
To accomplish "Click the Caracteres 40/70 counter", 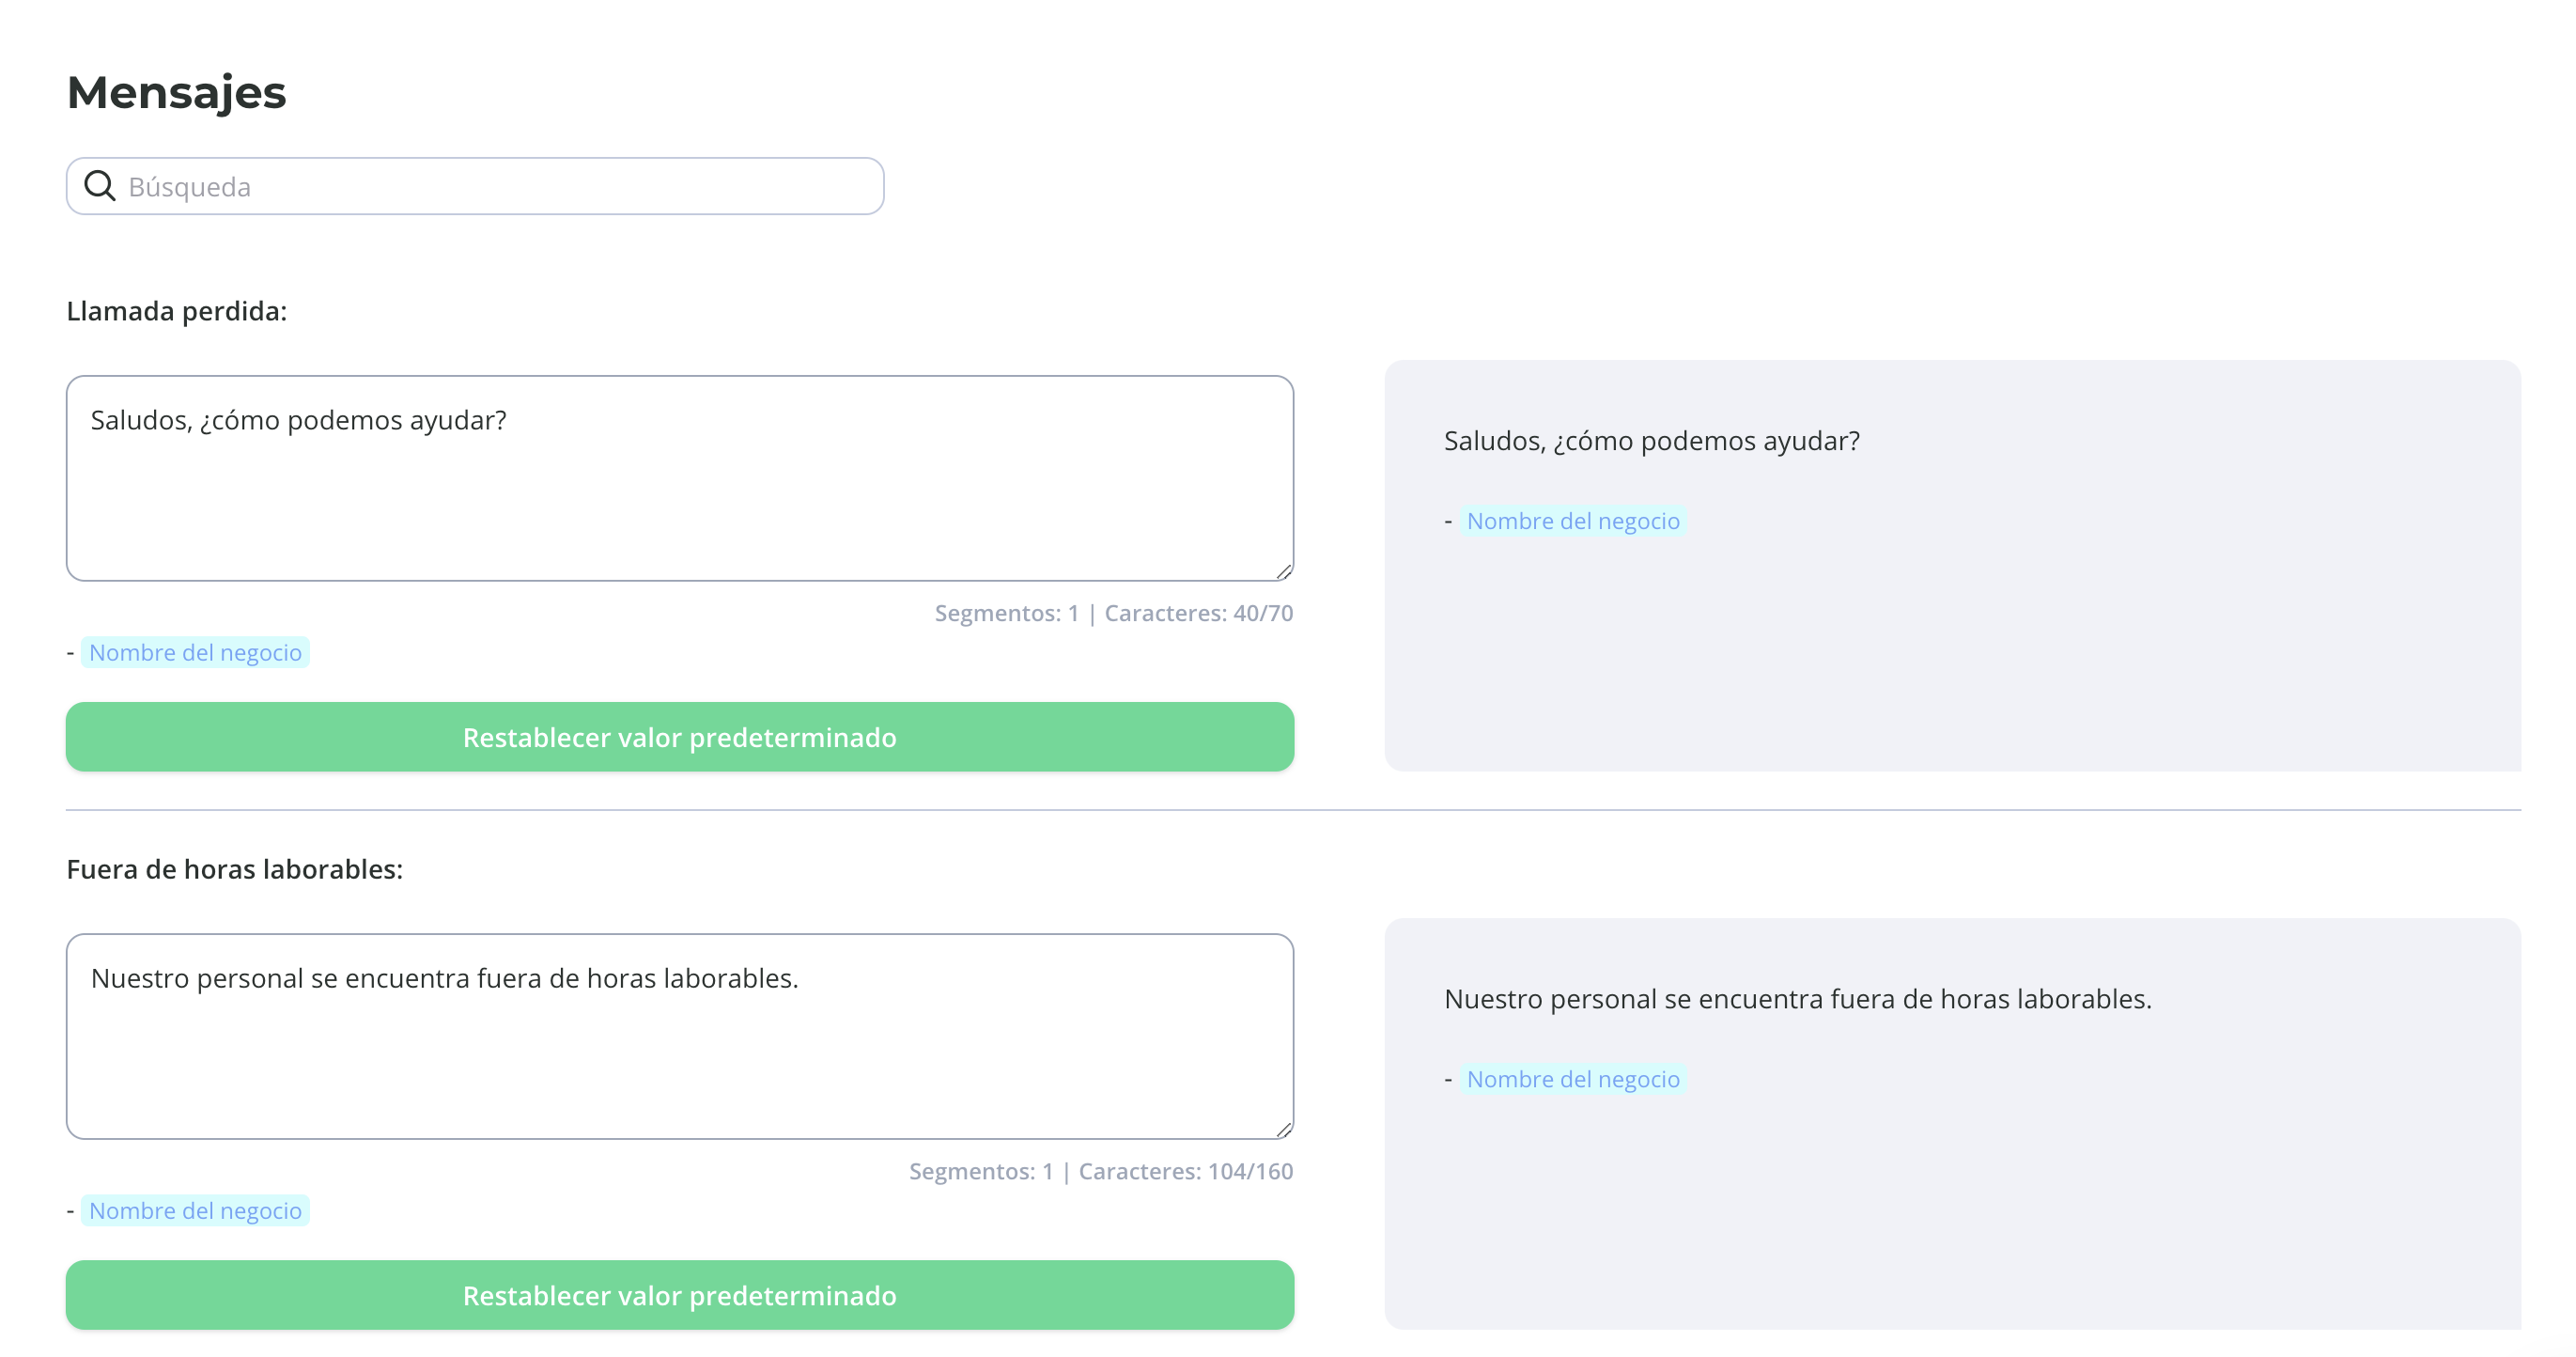I will click(x=1199, y=613).
